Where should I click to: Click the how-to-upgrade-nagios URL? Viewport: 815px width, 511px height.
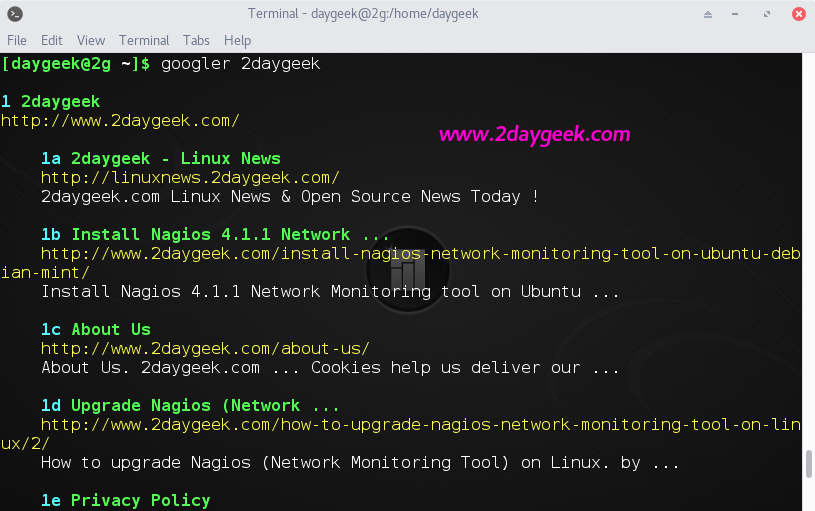pyautogui.click(x=400, y=434)
